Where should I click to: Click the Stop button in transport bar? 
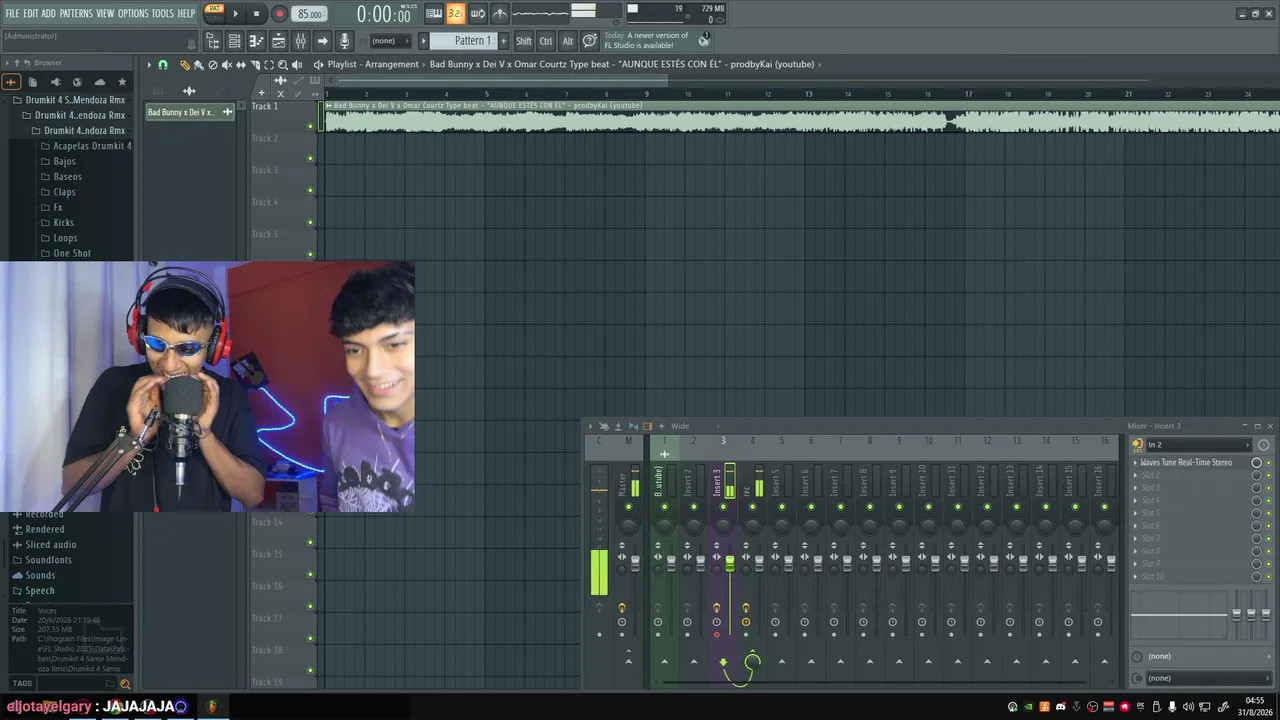click(257, 14)
